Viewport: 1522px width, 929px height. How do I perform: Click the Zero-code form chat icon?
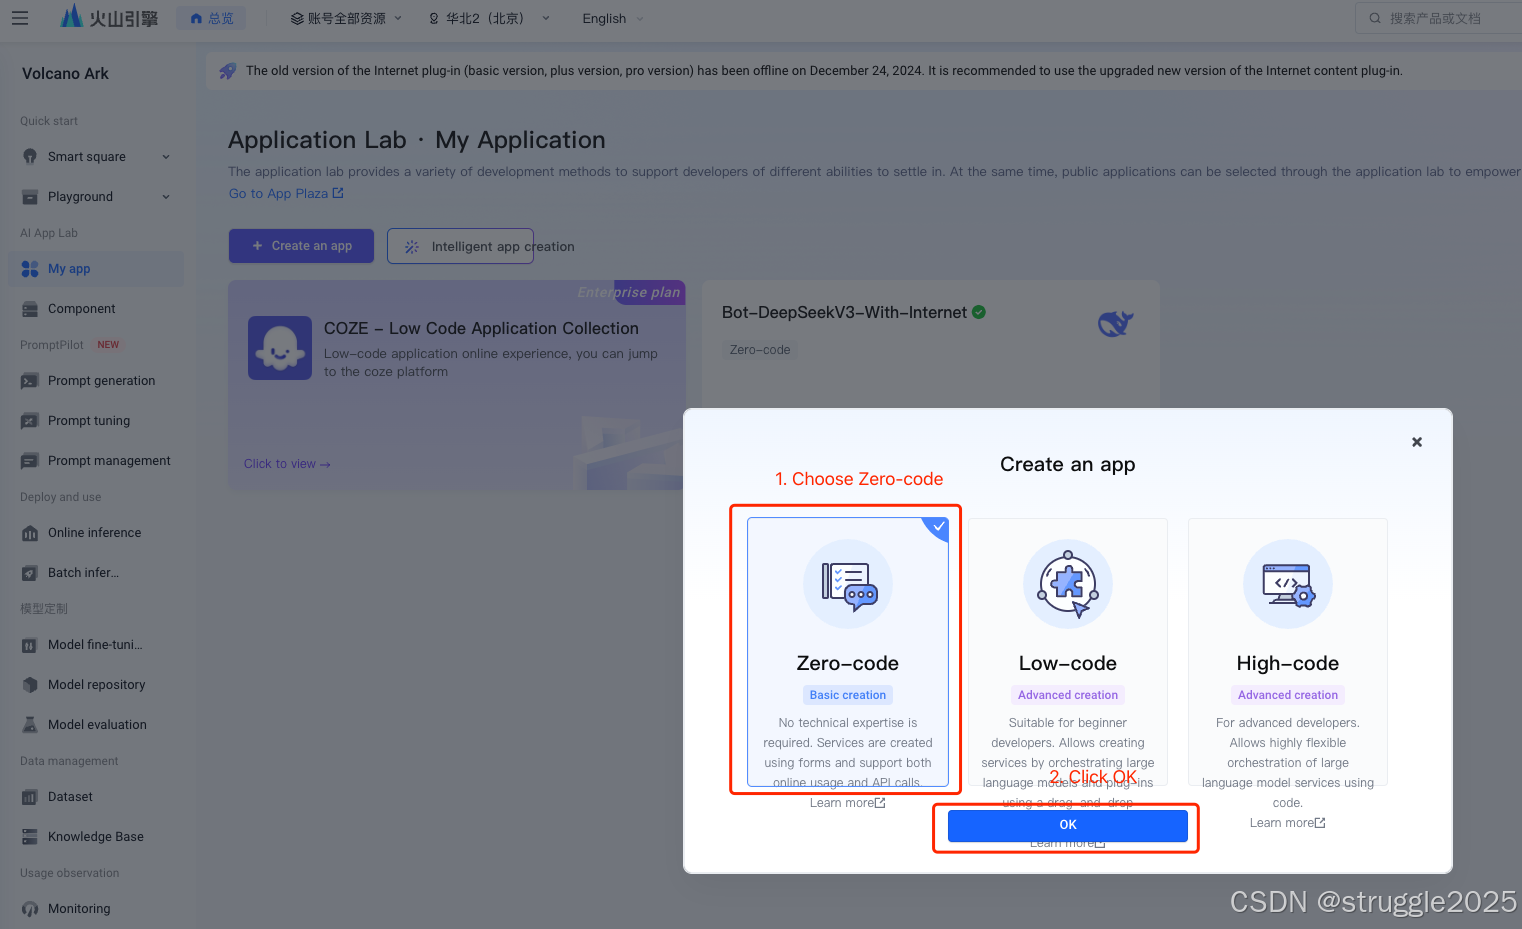point(848,584)
